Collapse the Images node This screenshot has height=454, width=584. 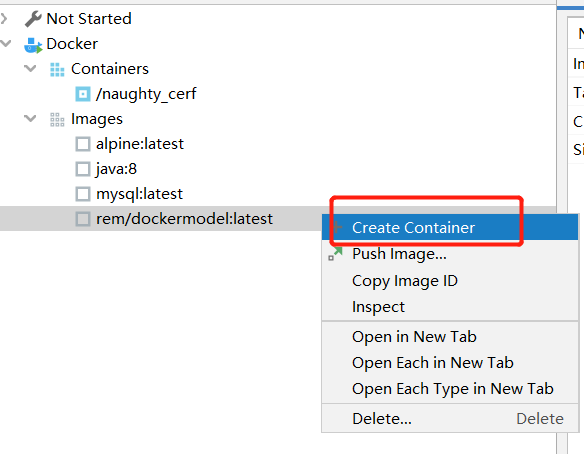pyautogui.click(x=30, y=119)
